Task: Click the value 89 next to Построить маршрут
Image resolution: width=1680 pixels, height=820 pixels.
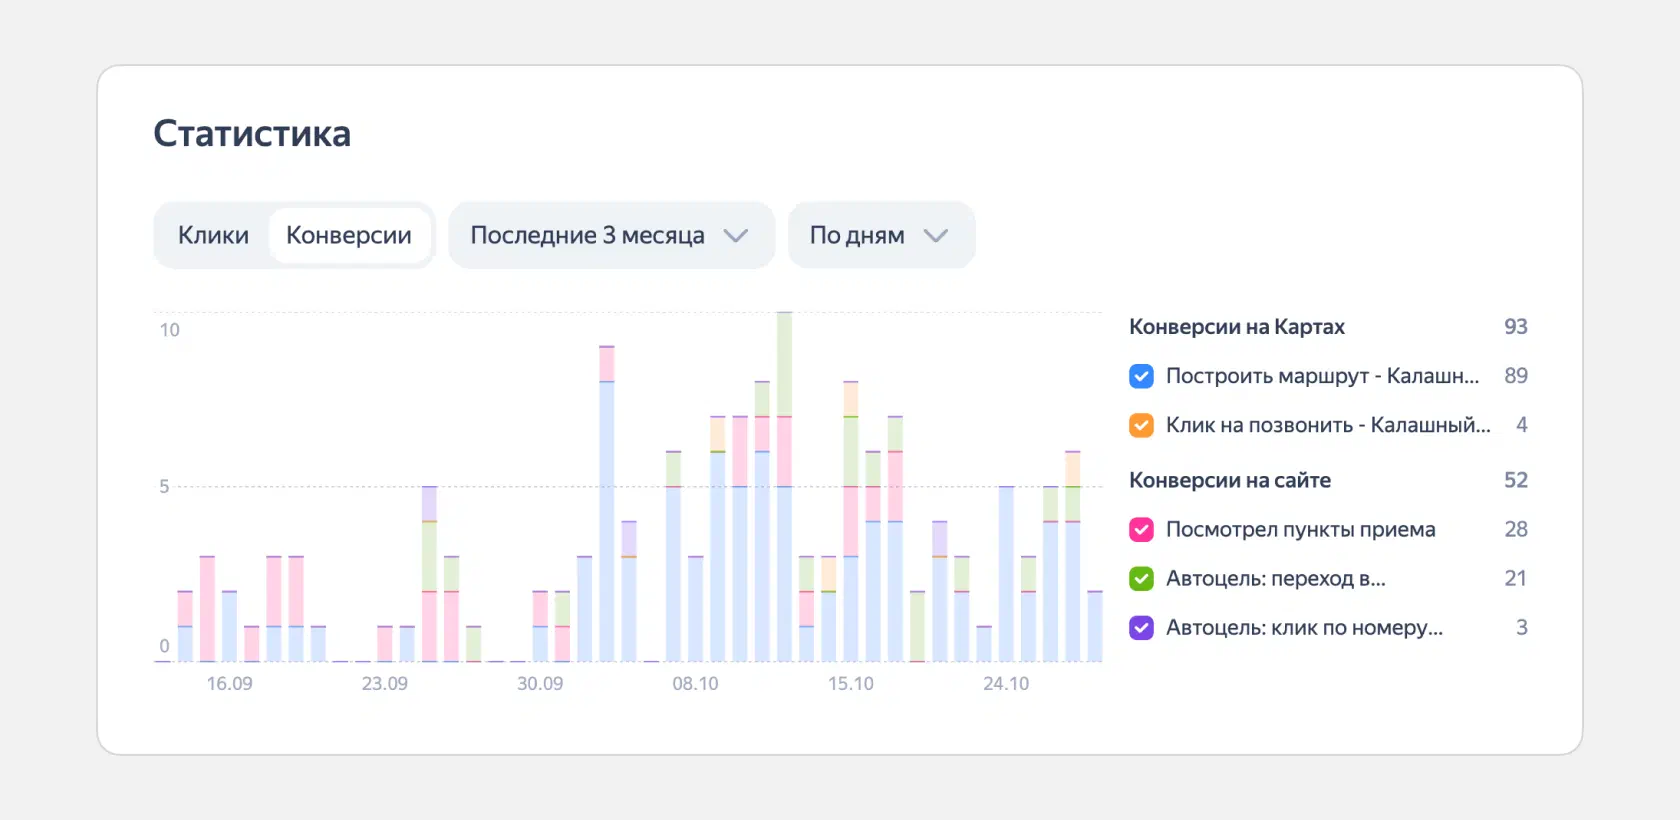Action: point(1515,376)
